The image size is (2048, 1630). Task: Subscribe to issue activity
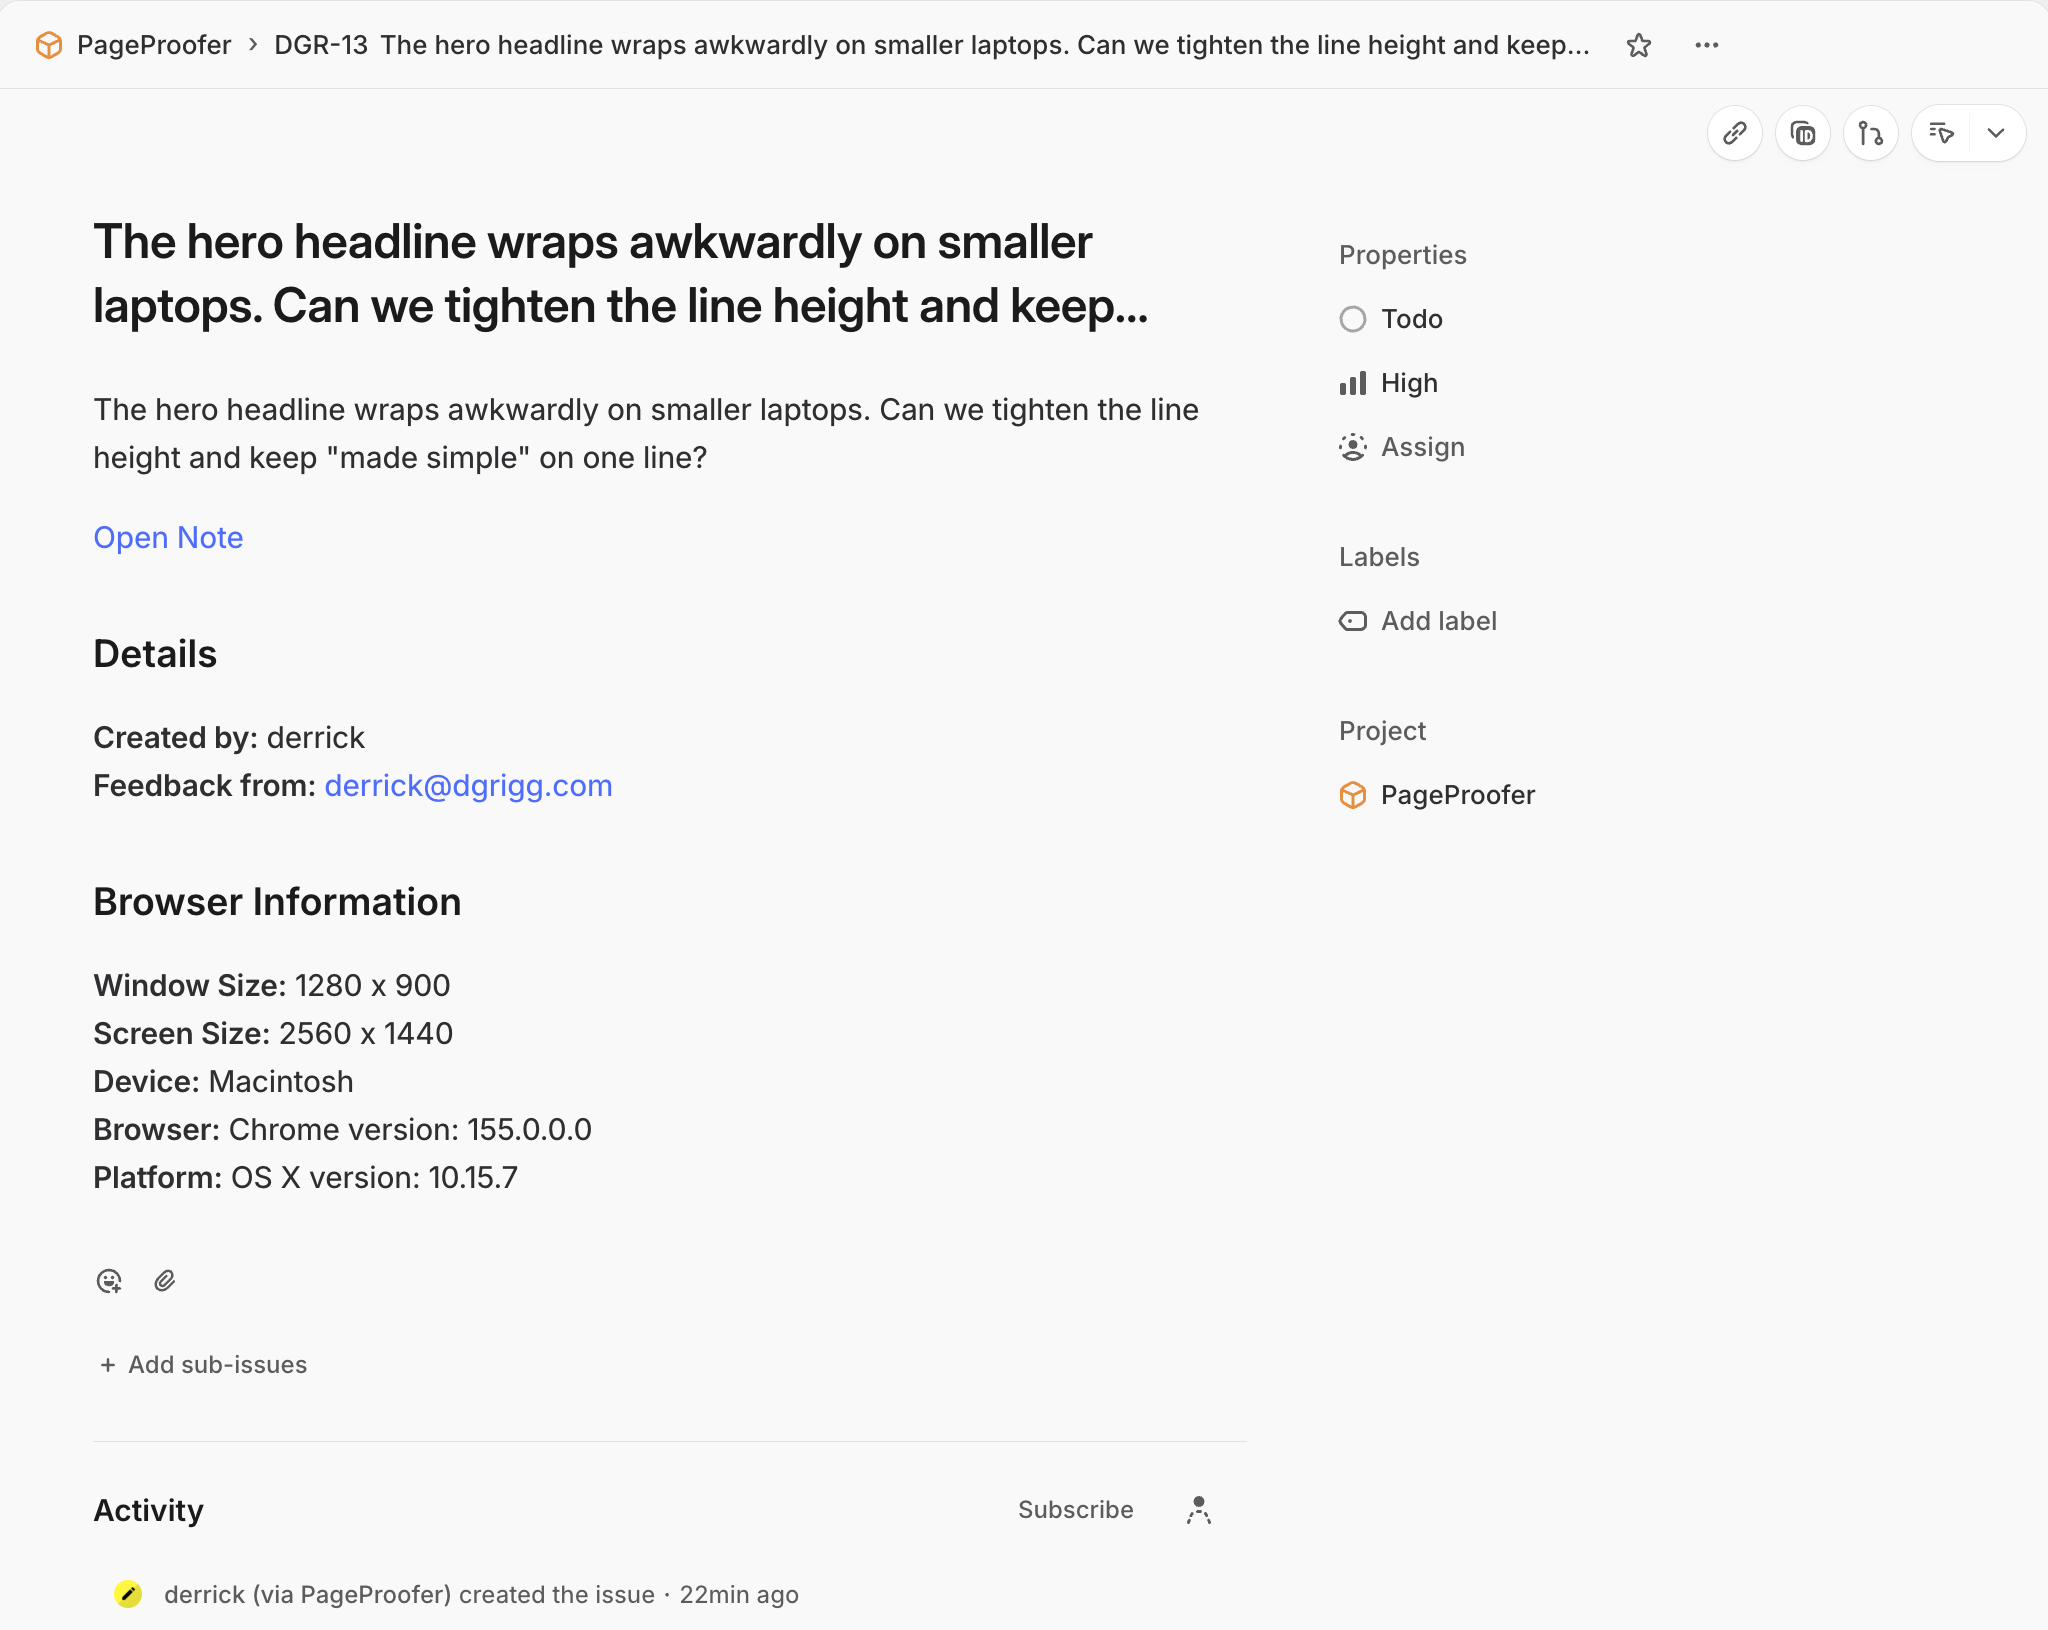(1076, 1510)
